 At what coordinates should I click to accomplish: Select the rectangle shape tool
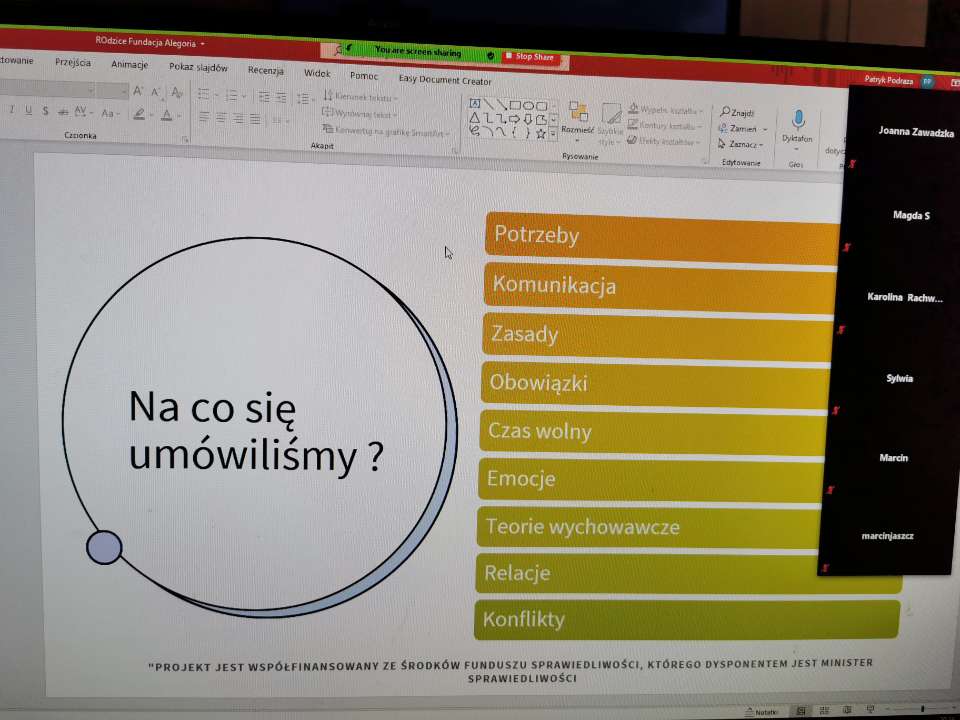515,105
